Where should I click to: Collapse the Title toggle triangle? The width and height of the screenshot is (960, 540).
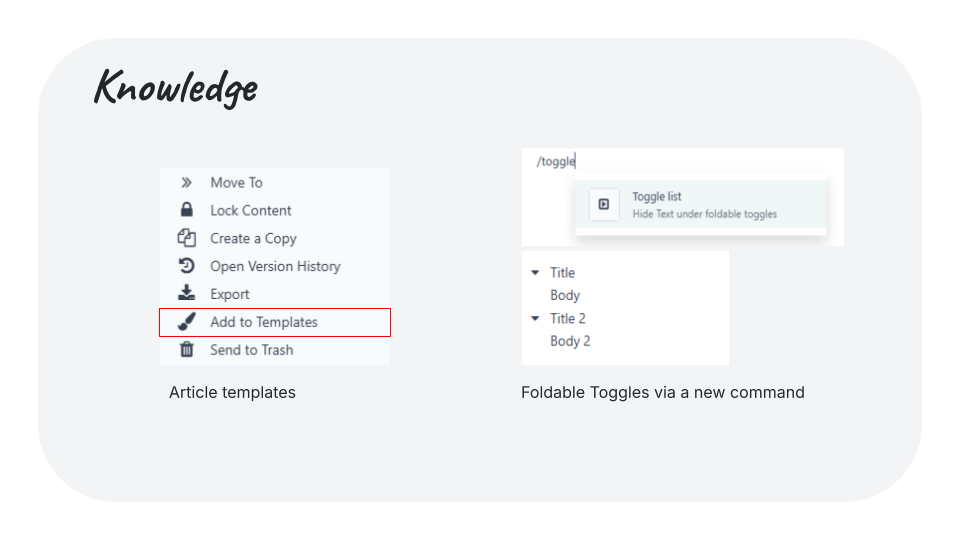click(535, 273)
